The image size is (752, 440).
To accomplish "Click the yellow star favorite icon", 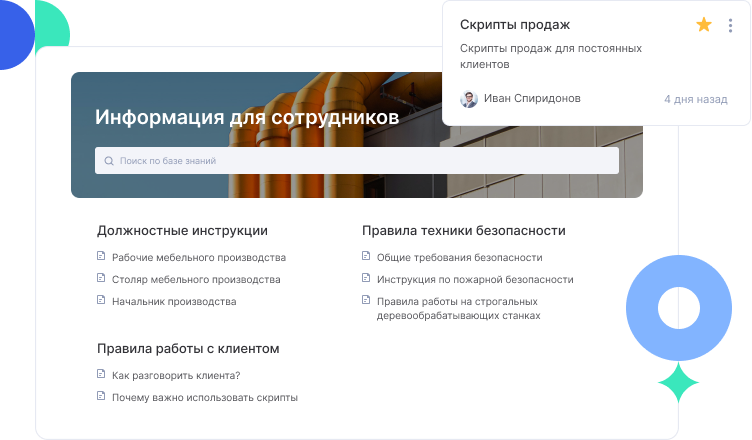I will click(x=704, y=25).
